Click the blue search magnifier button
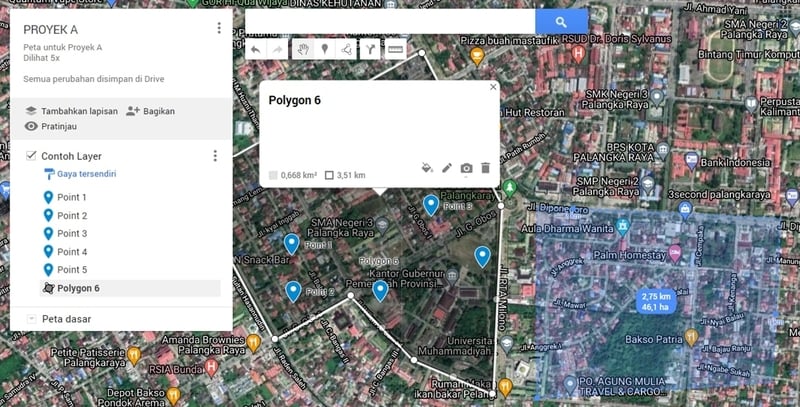The height and width of the screenshot is (407, 800). click(561, 21)
